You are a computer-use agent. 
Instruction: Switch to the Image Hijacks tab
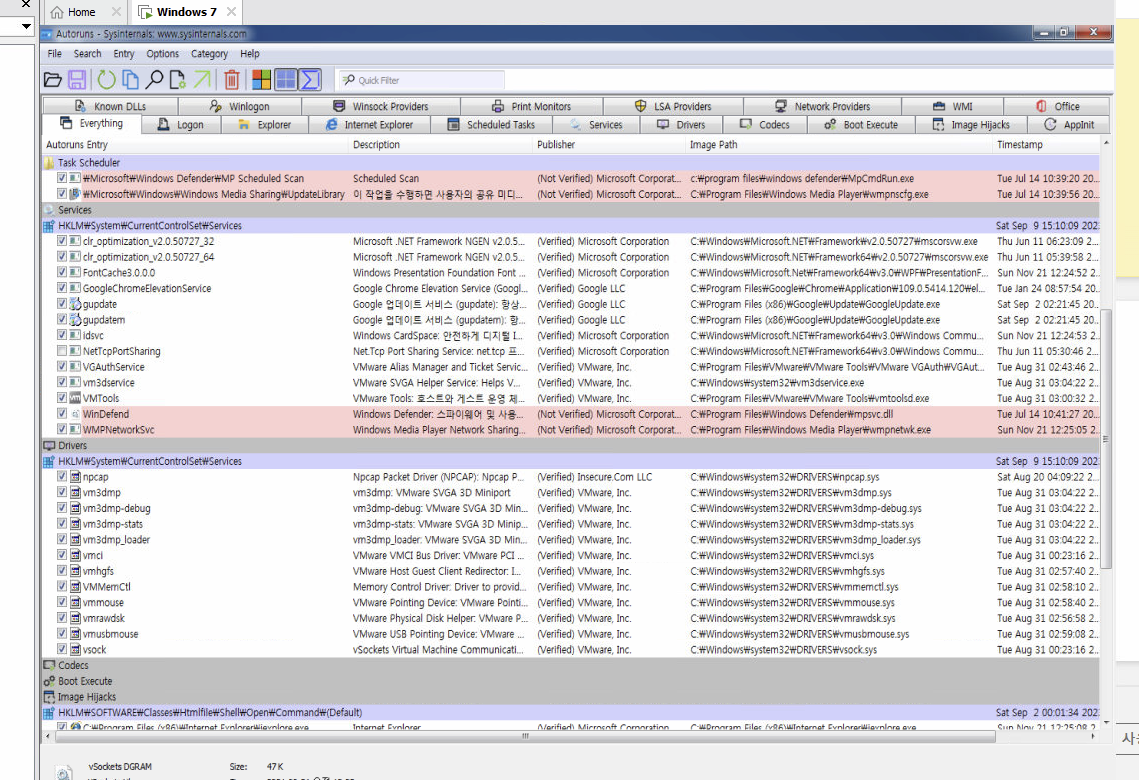(971, 125)
